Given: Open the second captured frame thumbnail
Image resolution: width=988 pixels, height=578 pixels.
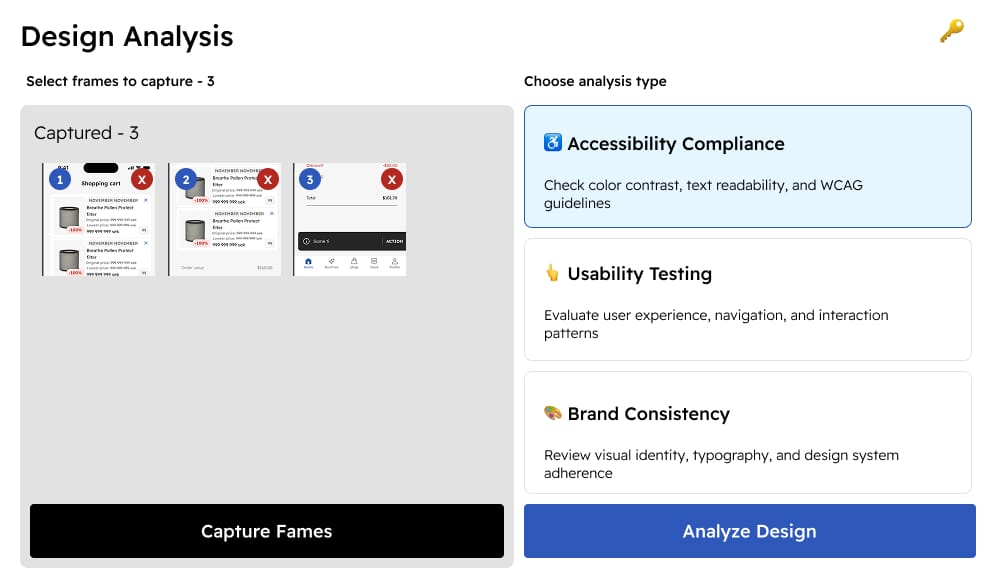Looking at the screenshot, I should pos(223,232).
